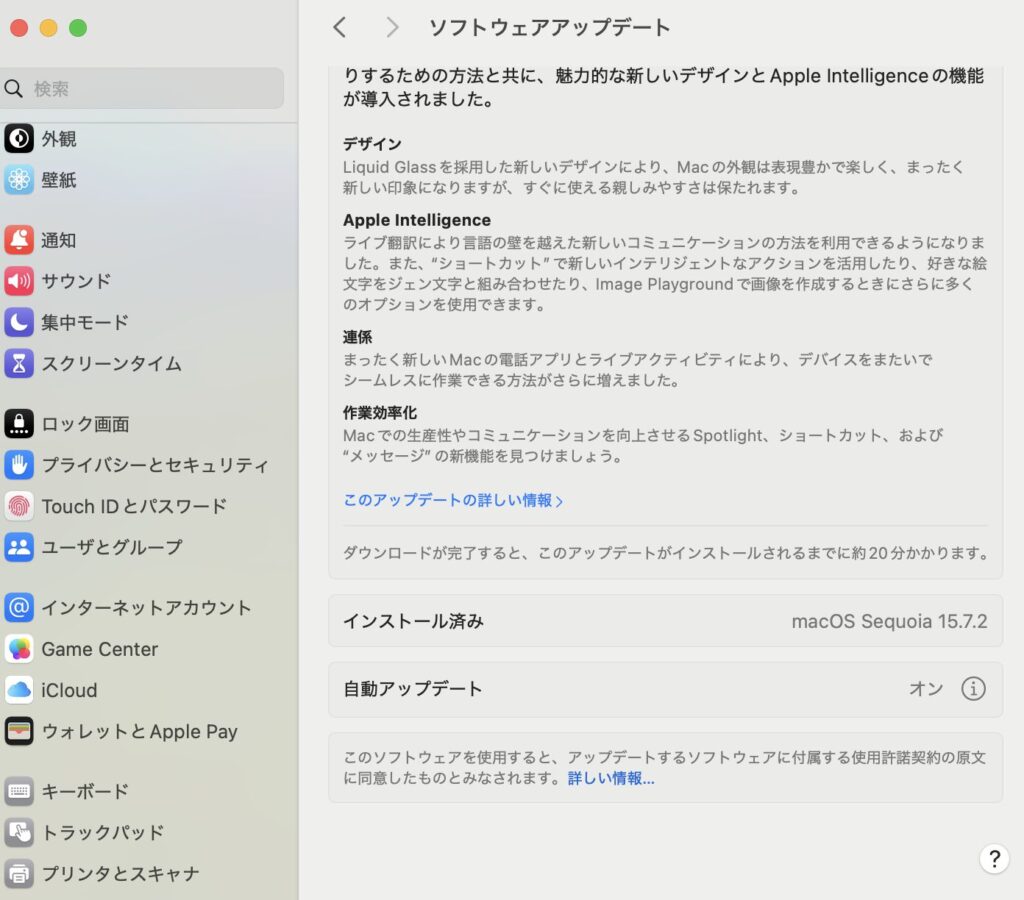Open 自動アップデート info button
The image size is (1024, 900).
973,689
